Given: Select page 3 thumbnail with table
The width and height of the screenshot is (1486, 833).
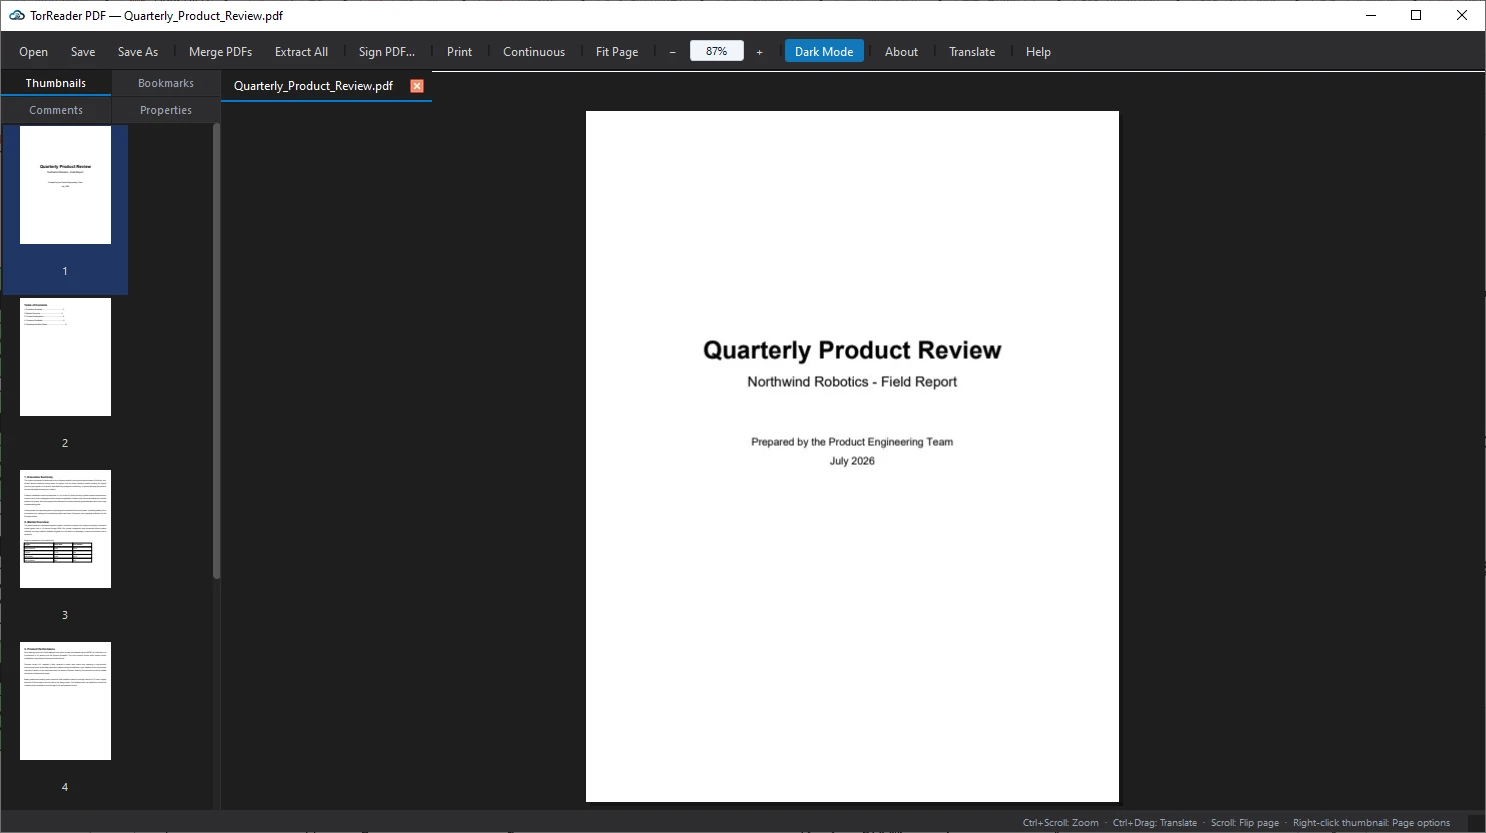Looking at the screenshot, I should tap(65, 529).
